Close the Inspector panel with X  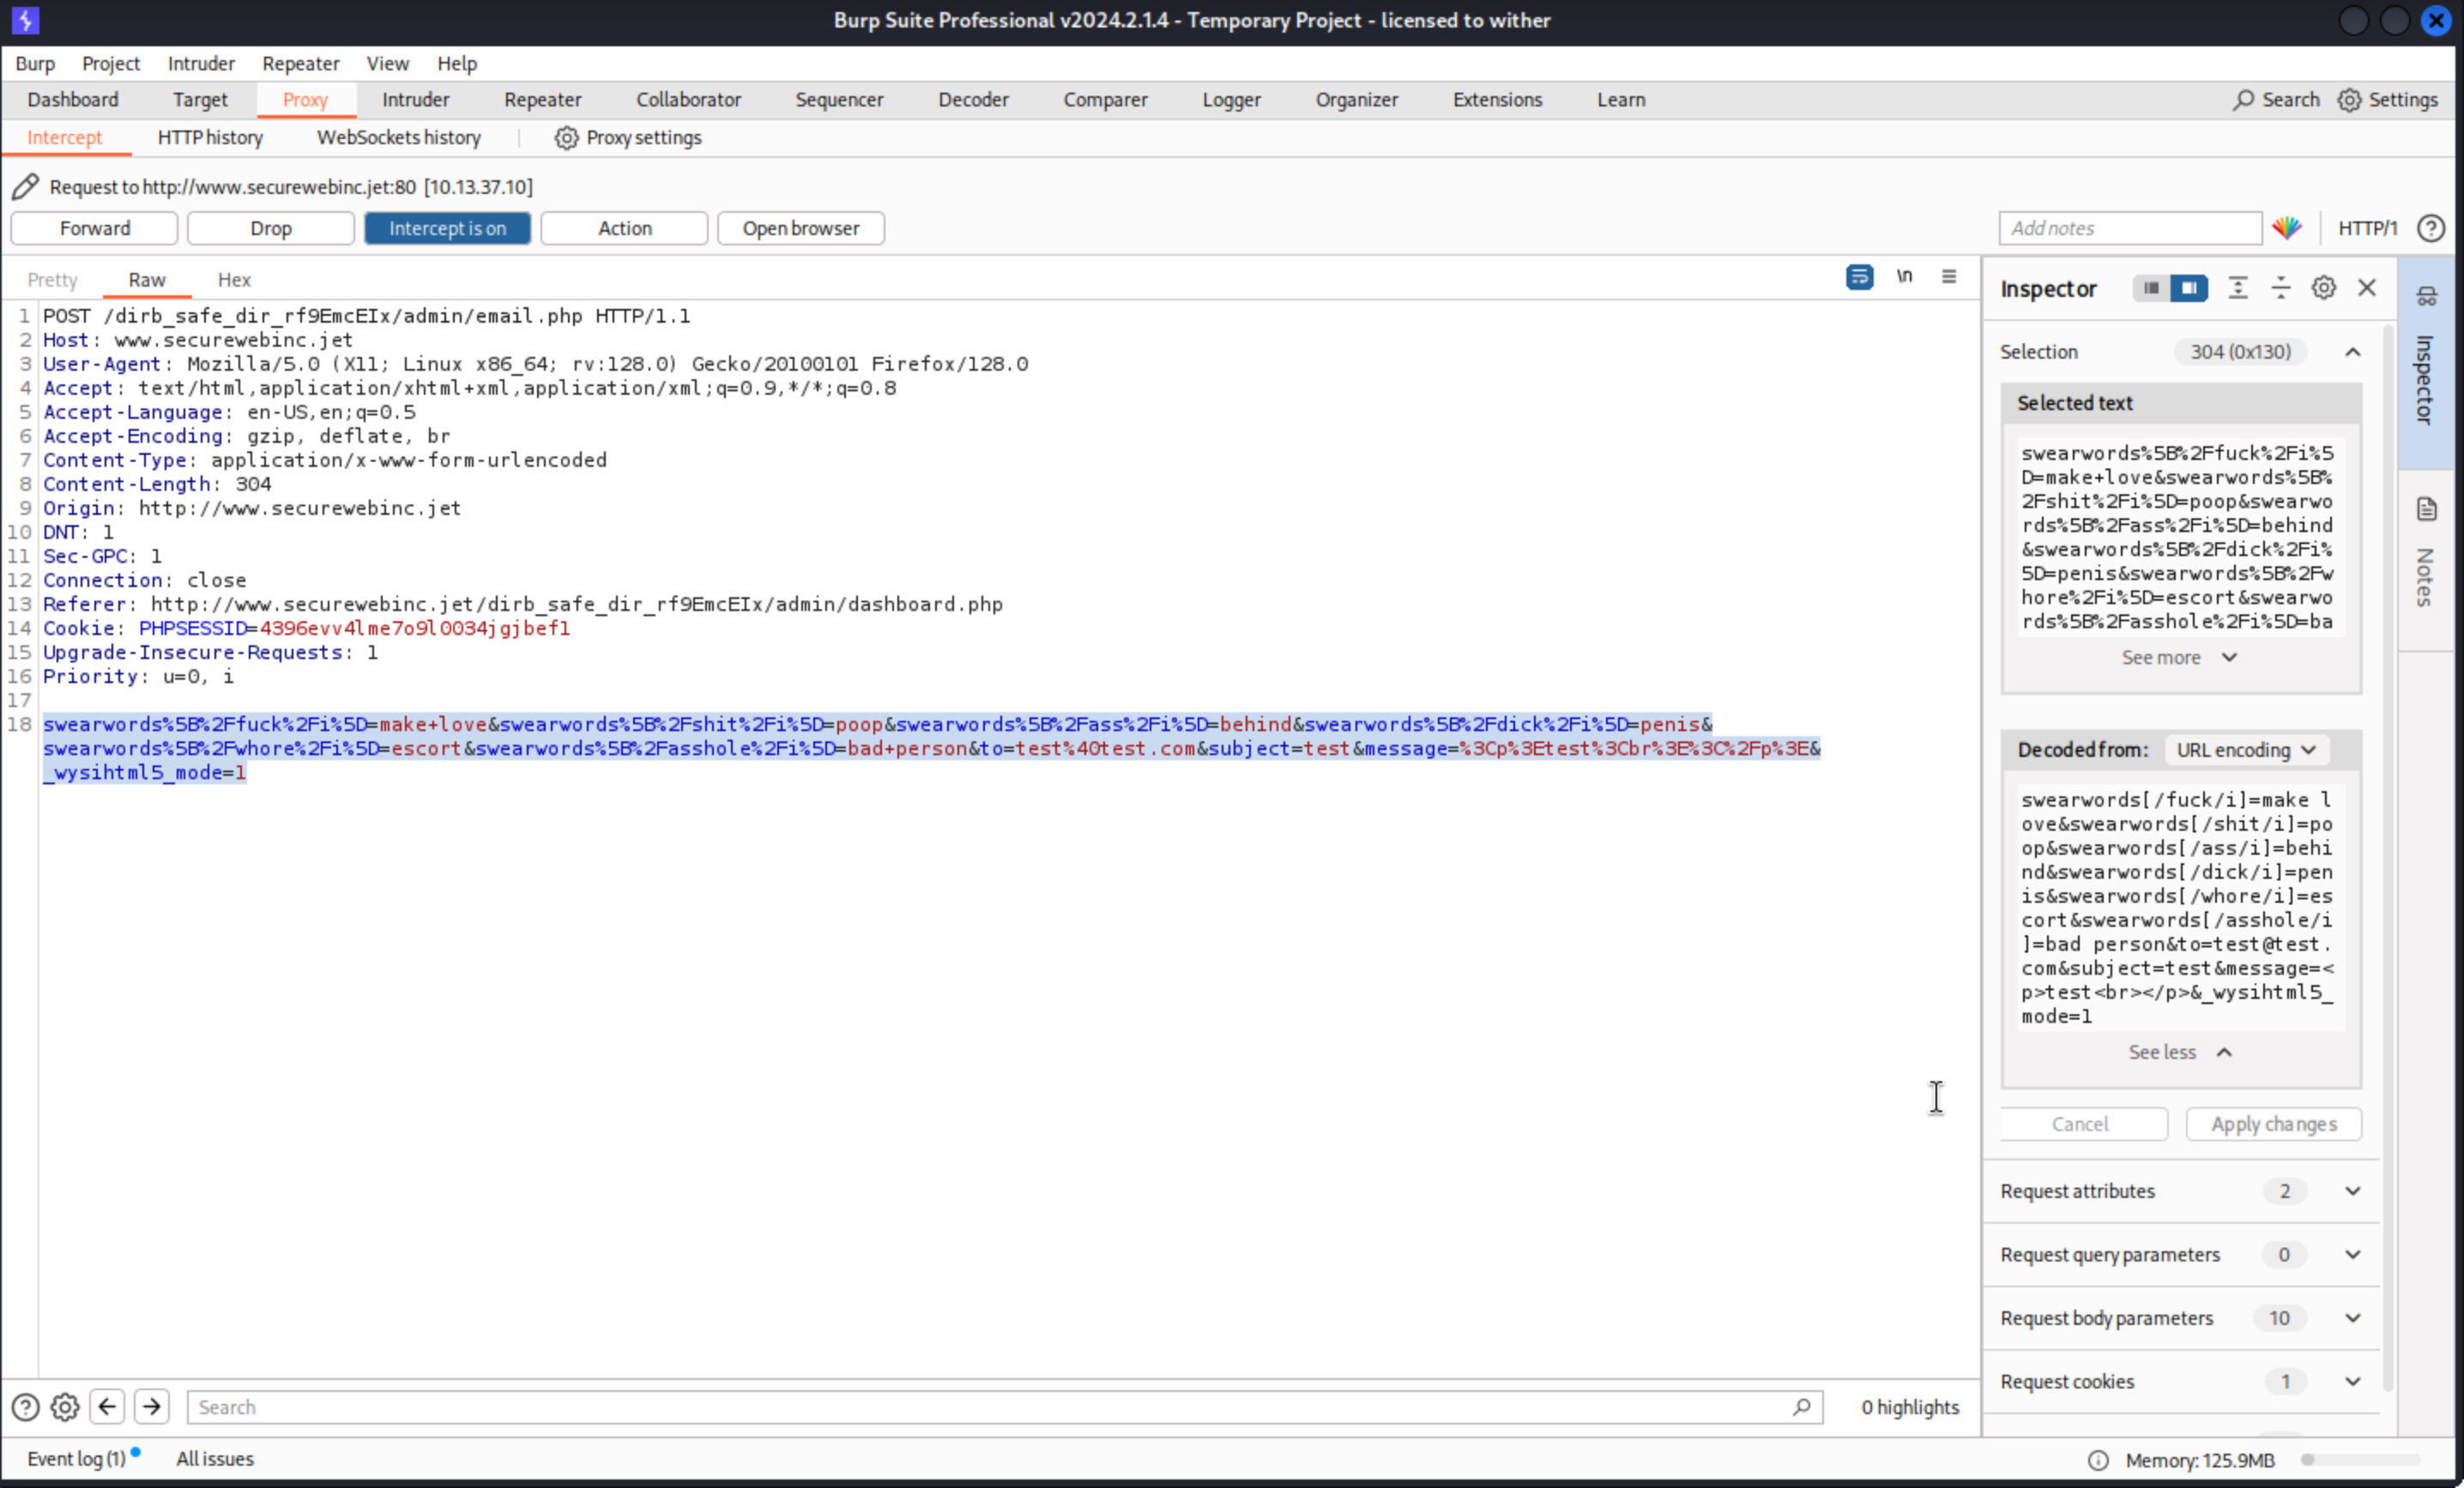2367,288
